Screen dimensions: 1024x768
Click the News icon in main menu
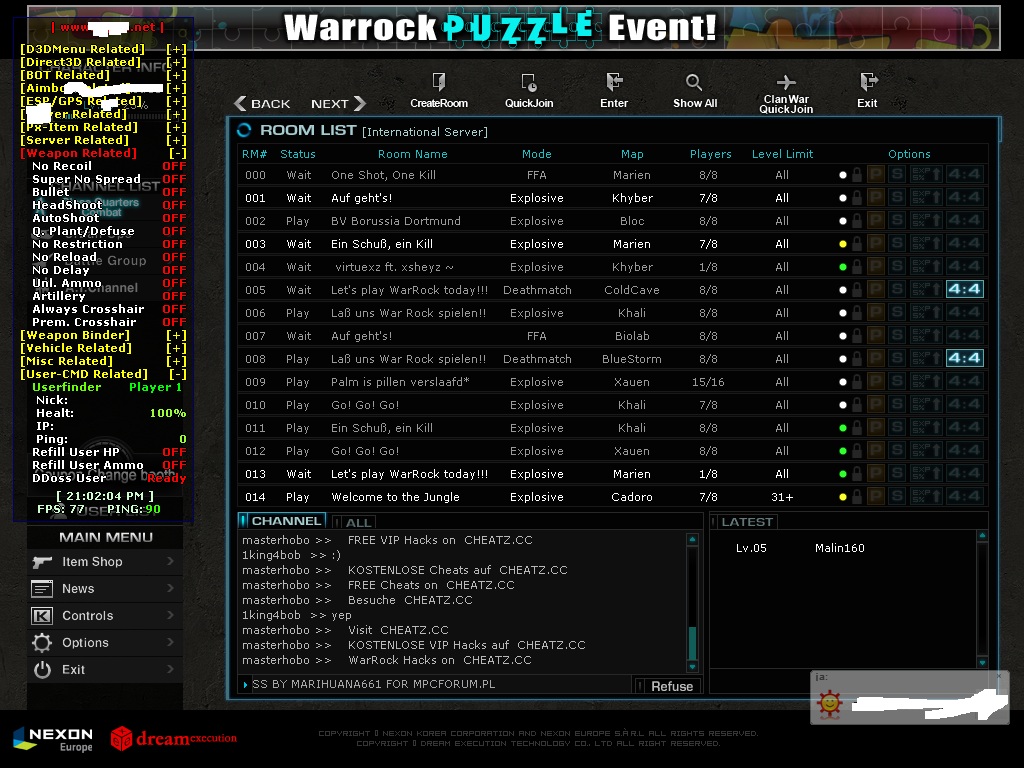coord(42,589)
